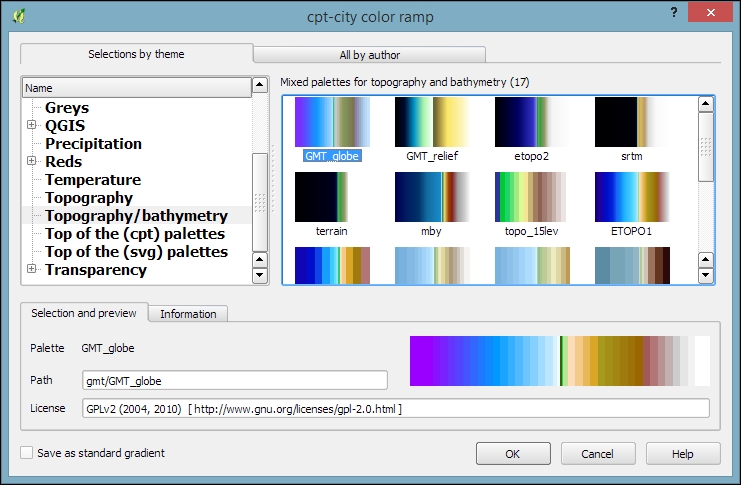This screenshot has width=741, height=485.
Task: Select Top of the (svg) palettes
Action: (136, 251)
